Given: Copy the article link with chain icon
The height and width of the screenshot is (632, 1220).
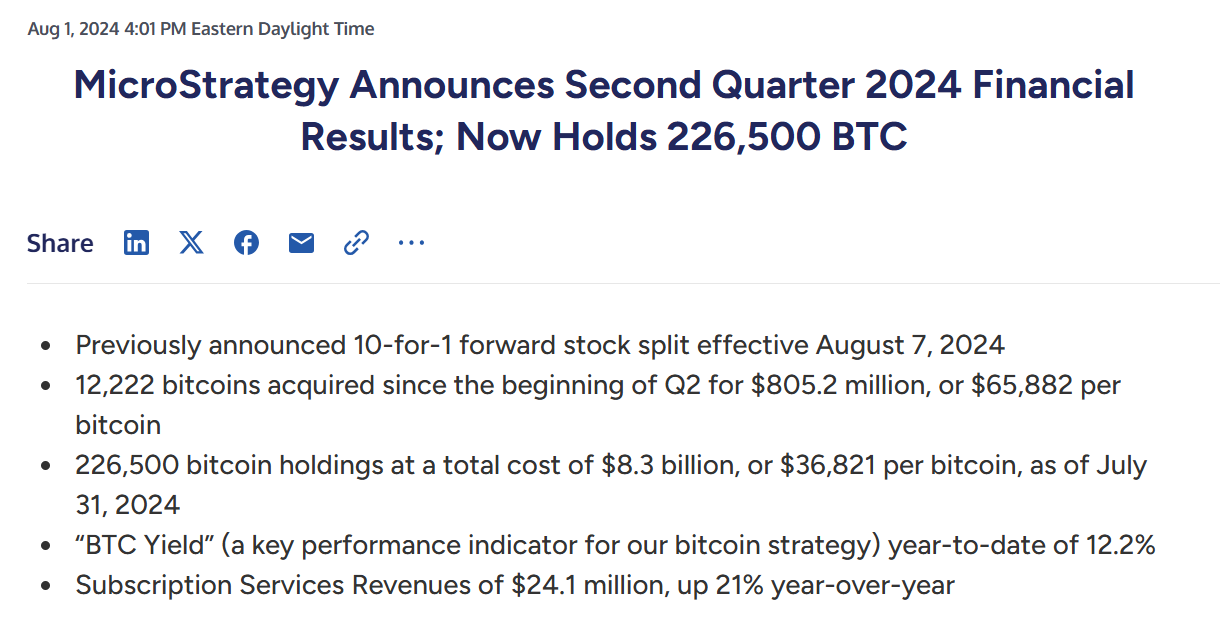Looking at the screenshot, I should tap(356, 242).
